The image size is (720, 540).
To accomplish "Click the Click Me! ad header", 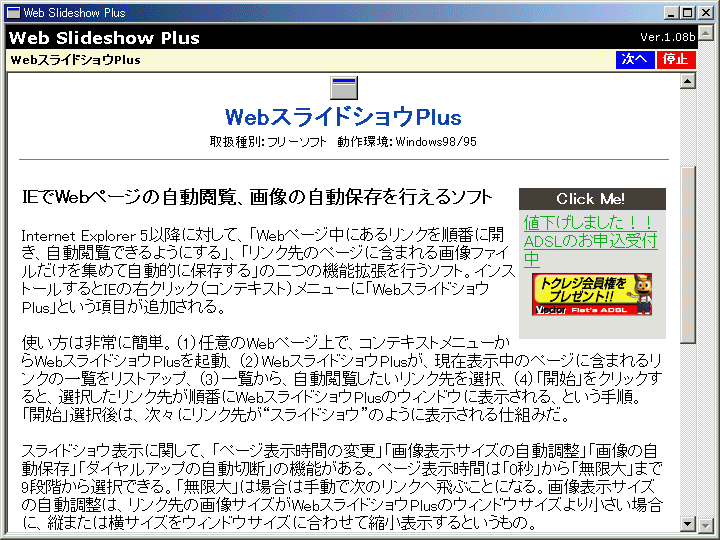I will tap(592, 199).
